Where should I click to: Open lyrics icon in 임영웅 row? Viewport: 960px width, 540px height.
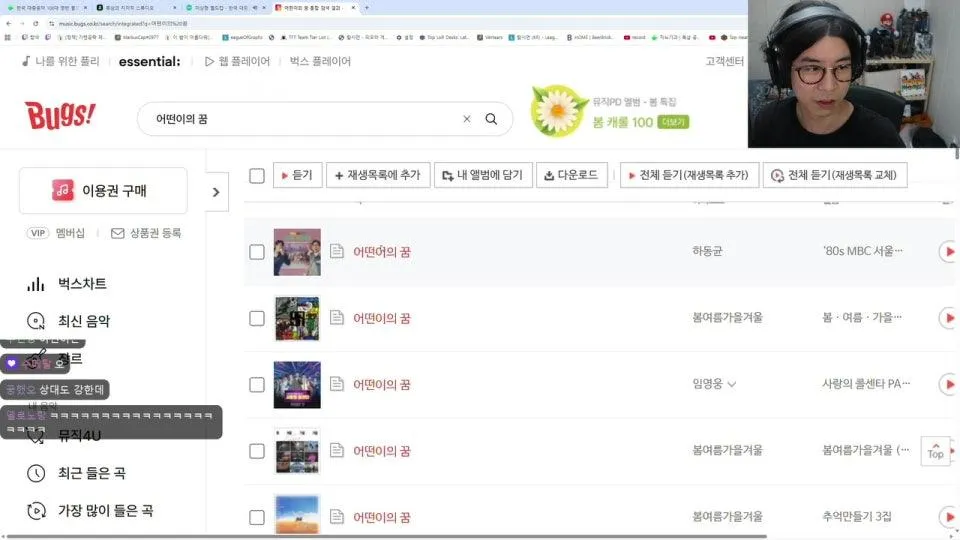click(x=337, y=384)
